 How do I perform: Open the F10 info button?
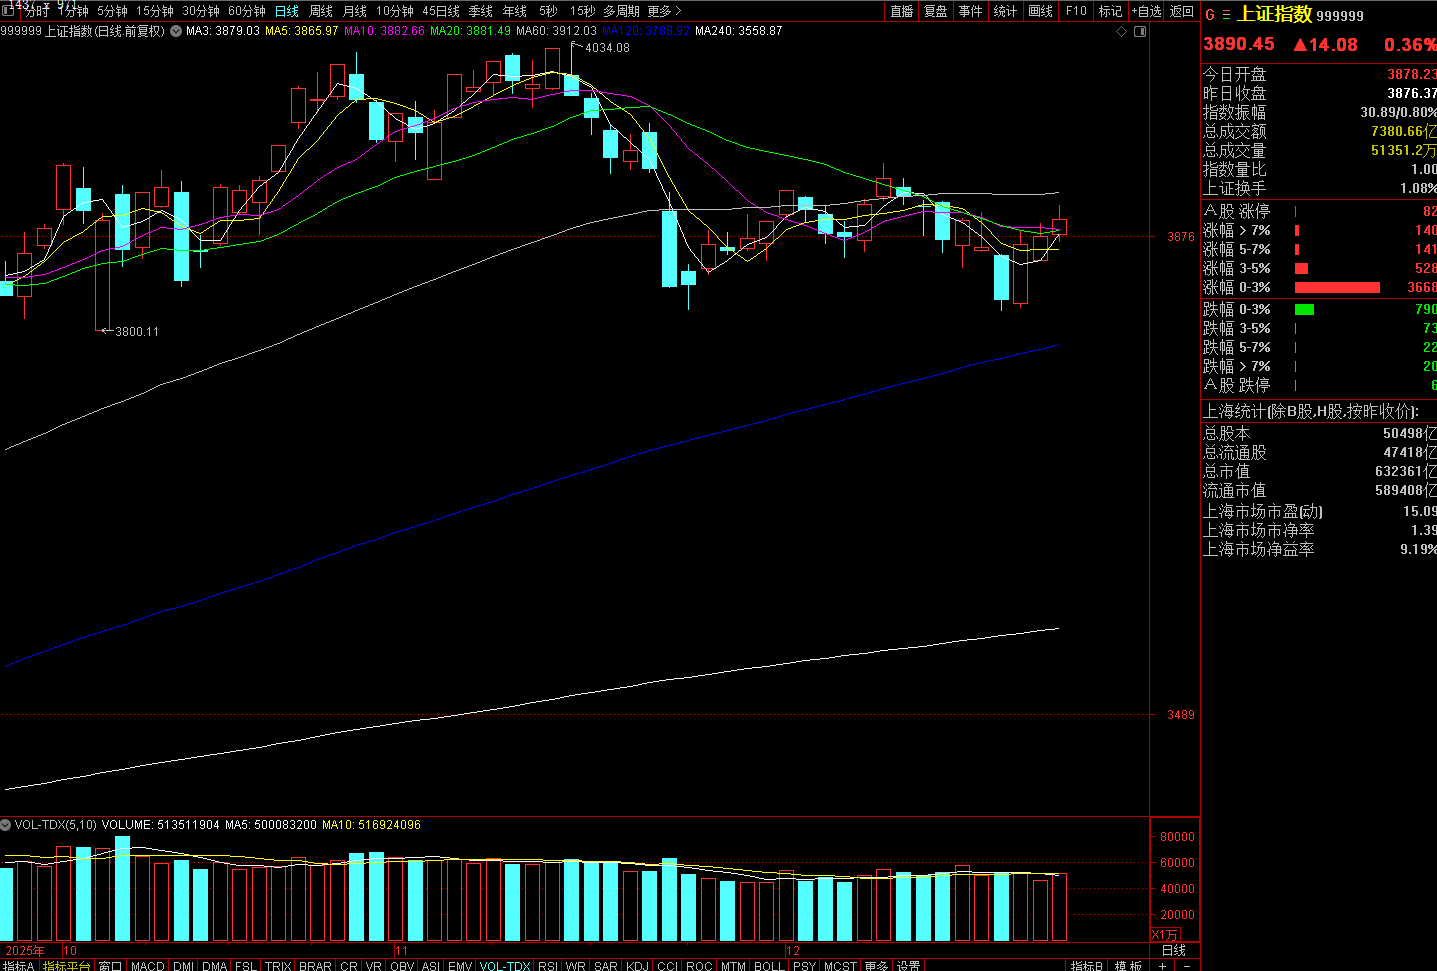click(x=1076, y=11)
